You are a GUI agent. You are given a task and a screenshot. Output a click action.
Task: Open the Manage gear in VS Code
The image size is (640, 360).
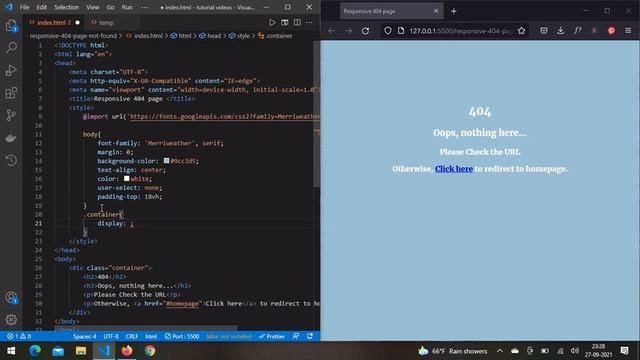coord(11,320)
